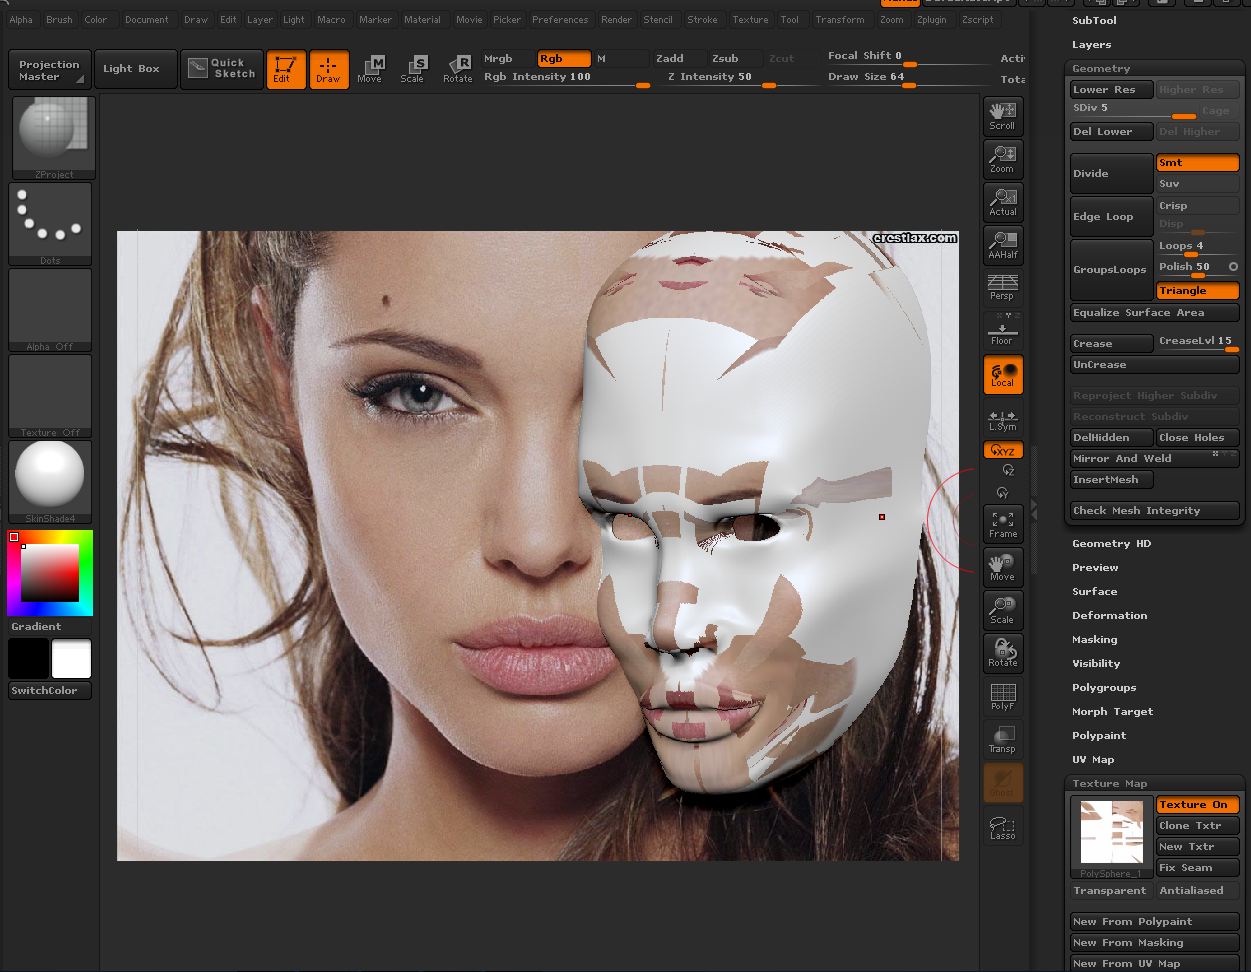Open the Brush menu

point(59,20)
